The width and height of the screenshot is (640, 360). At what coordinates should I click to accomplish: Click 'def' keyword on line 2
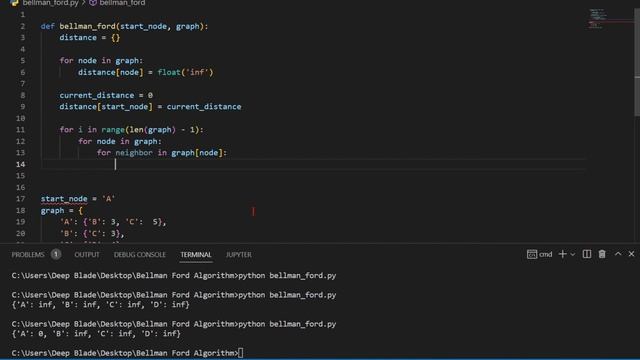47,26
